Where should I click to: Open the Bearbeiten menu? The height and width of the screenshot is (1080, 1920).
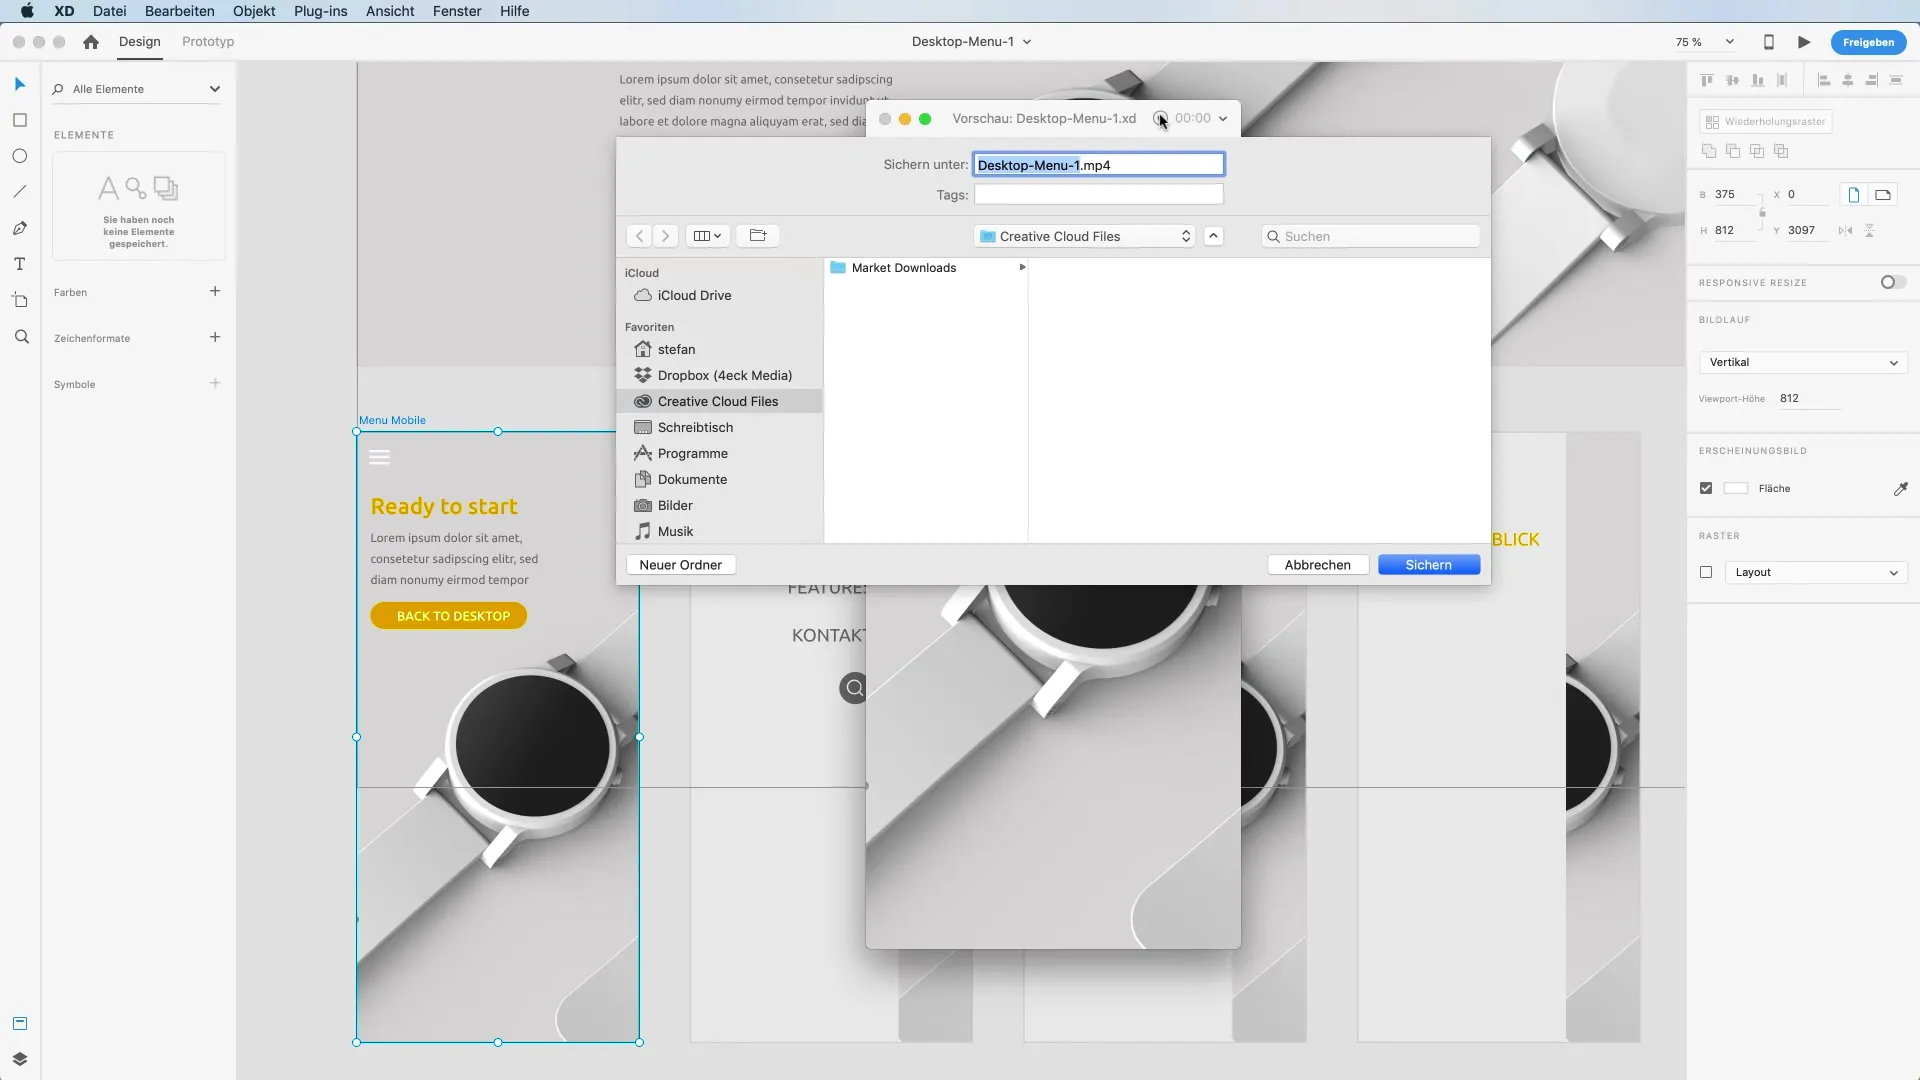point(180,11)
